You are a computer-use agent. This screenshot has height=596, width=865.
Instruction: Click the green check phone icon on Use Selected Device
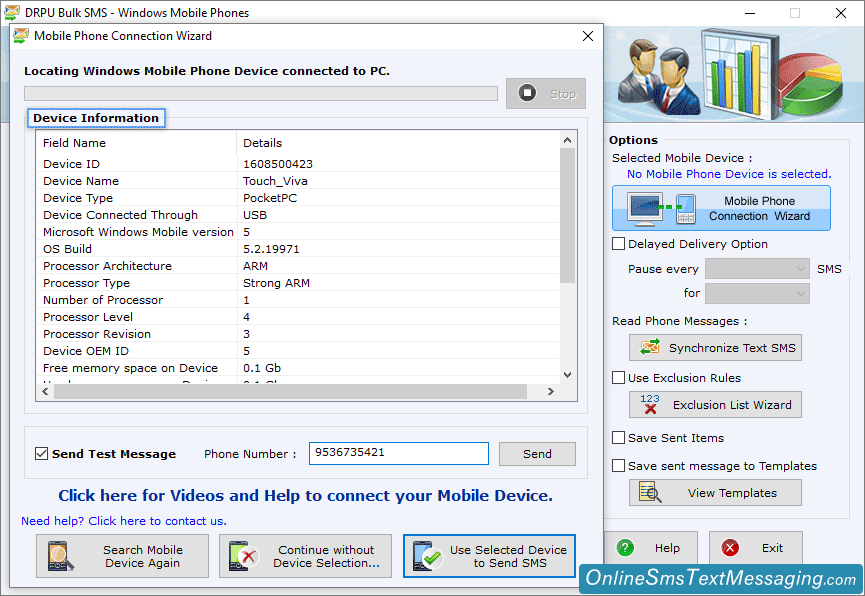click(x=427, y=556)
